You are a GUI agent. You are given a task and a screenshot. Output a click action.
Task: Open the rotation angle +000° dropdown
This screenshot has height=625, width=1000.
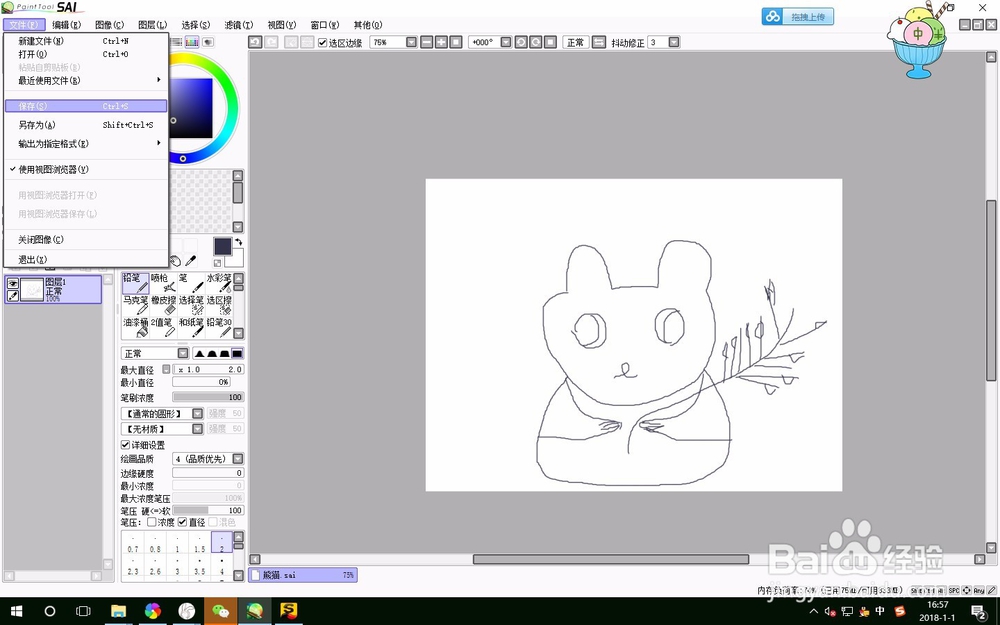506,42
